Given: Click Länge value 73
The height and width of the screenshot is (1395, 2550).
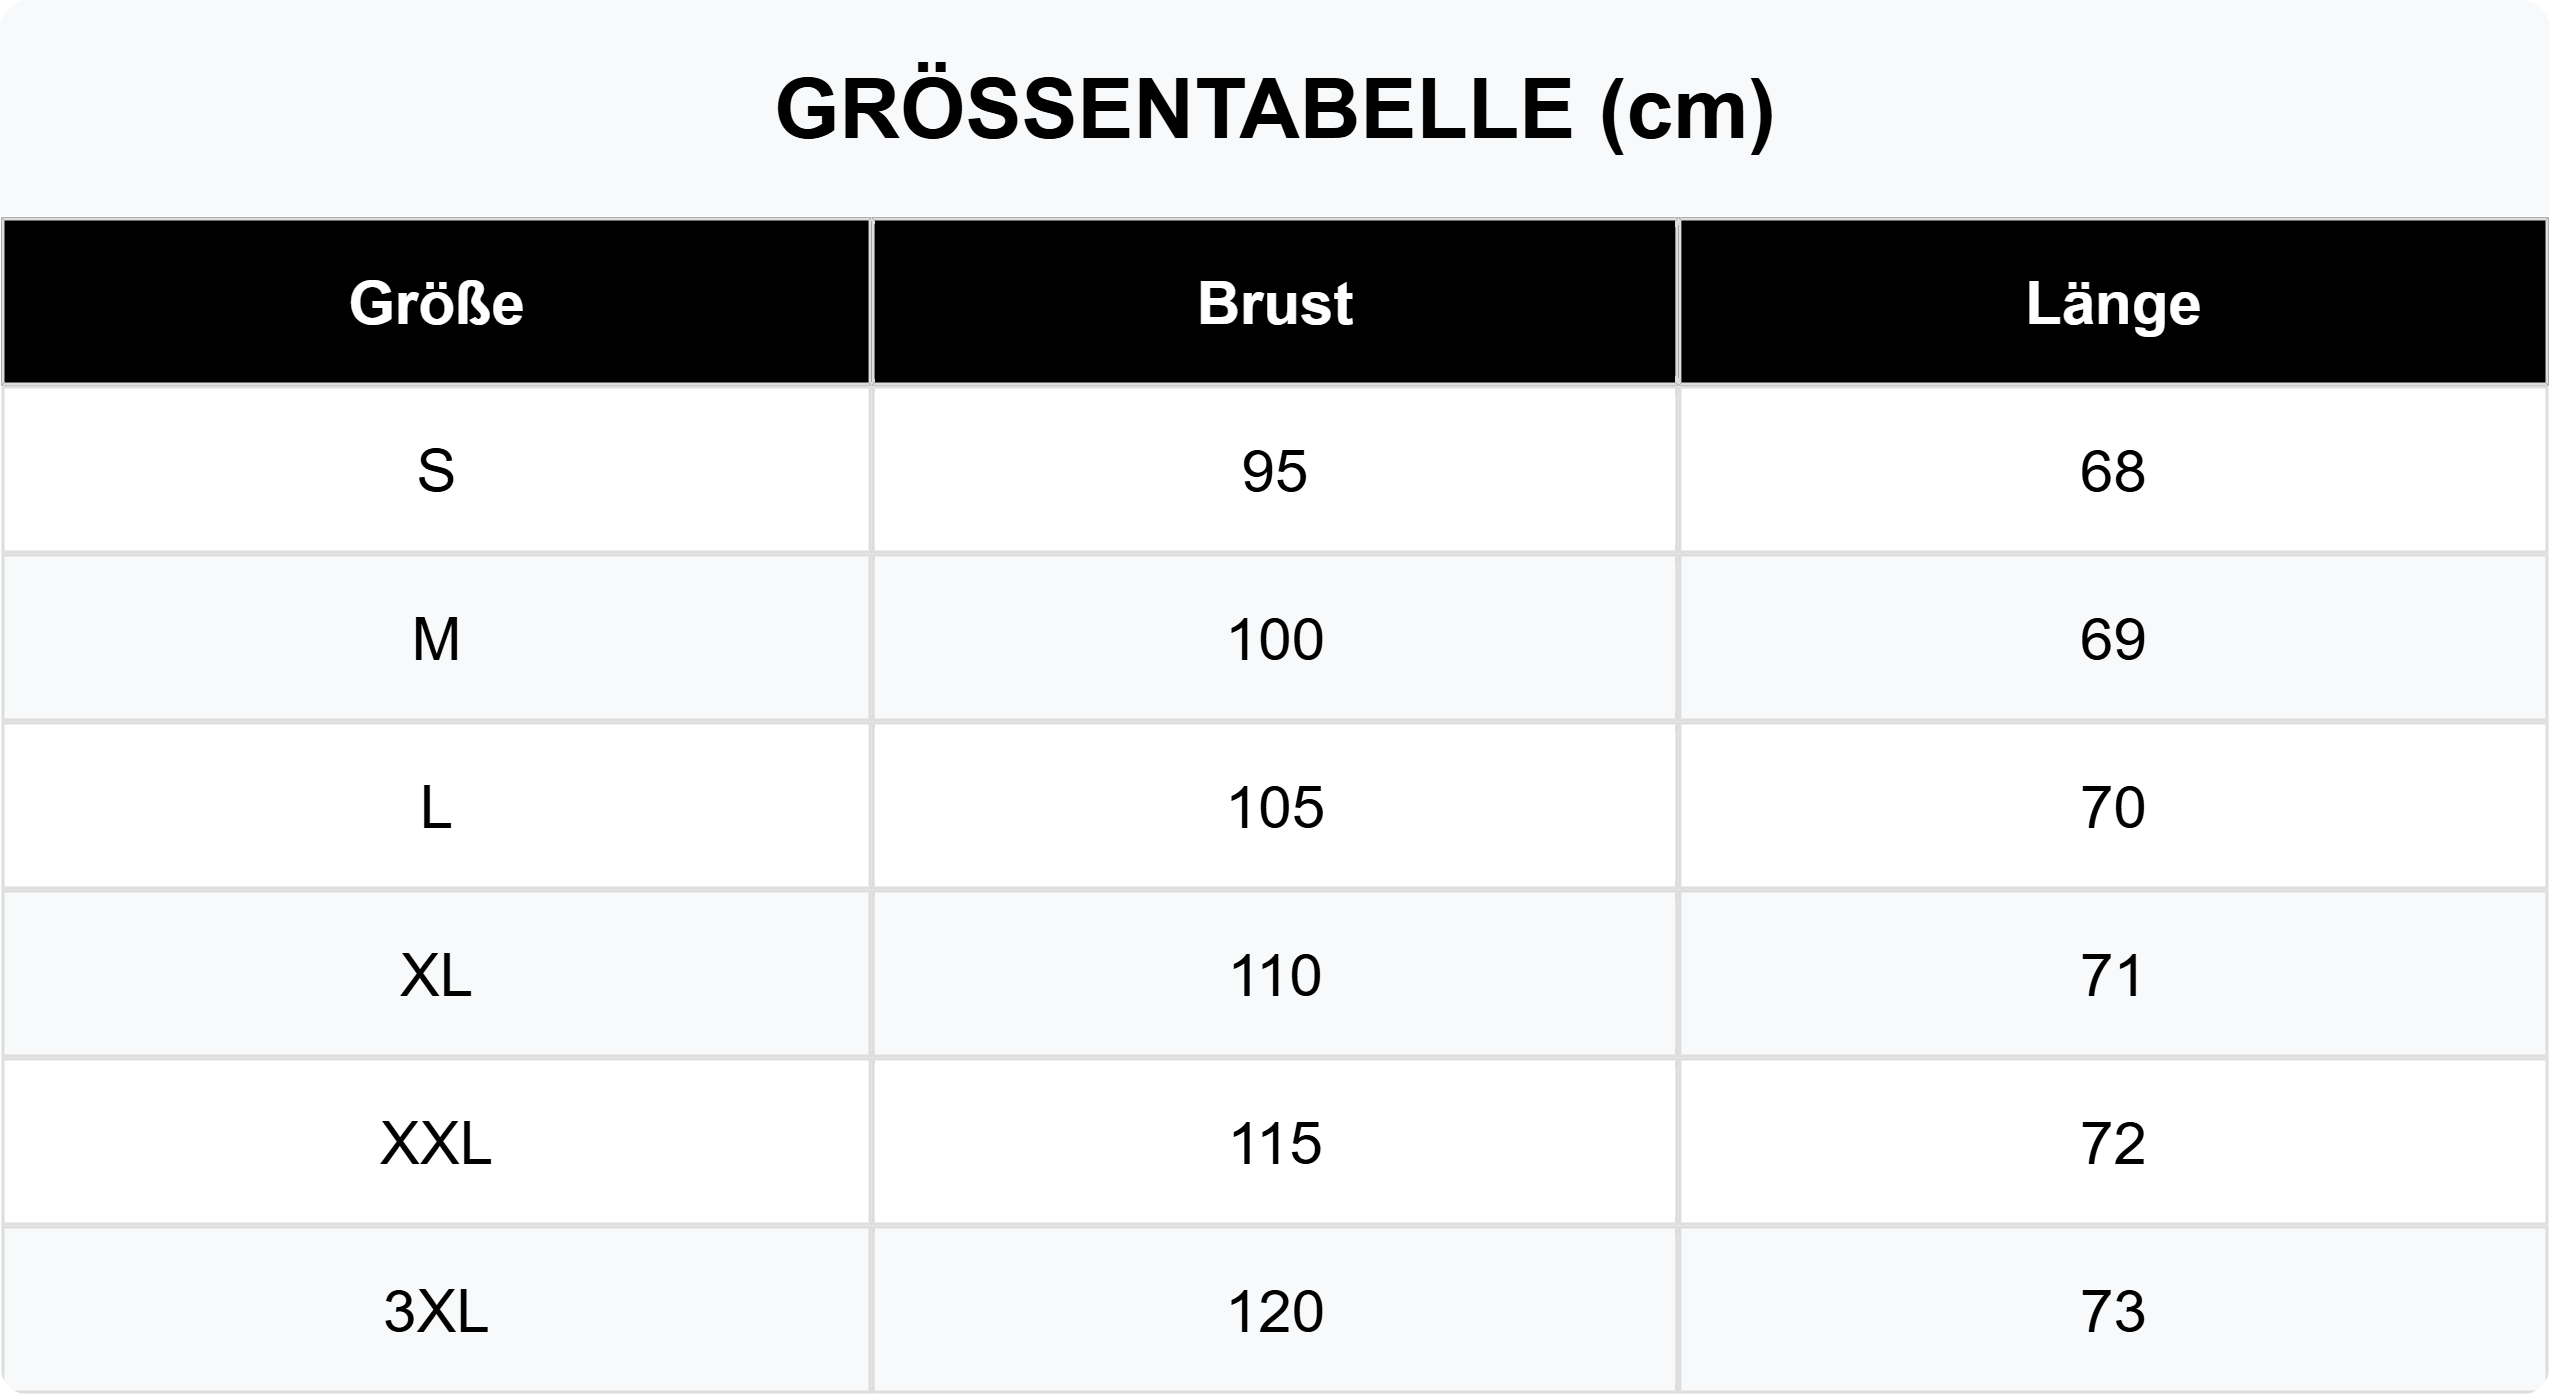Looking at the screenshot, I should (x=2112, y=1311).
